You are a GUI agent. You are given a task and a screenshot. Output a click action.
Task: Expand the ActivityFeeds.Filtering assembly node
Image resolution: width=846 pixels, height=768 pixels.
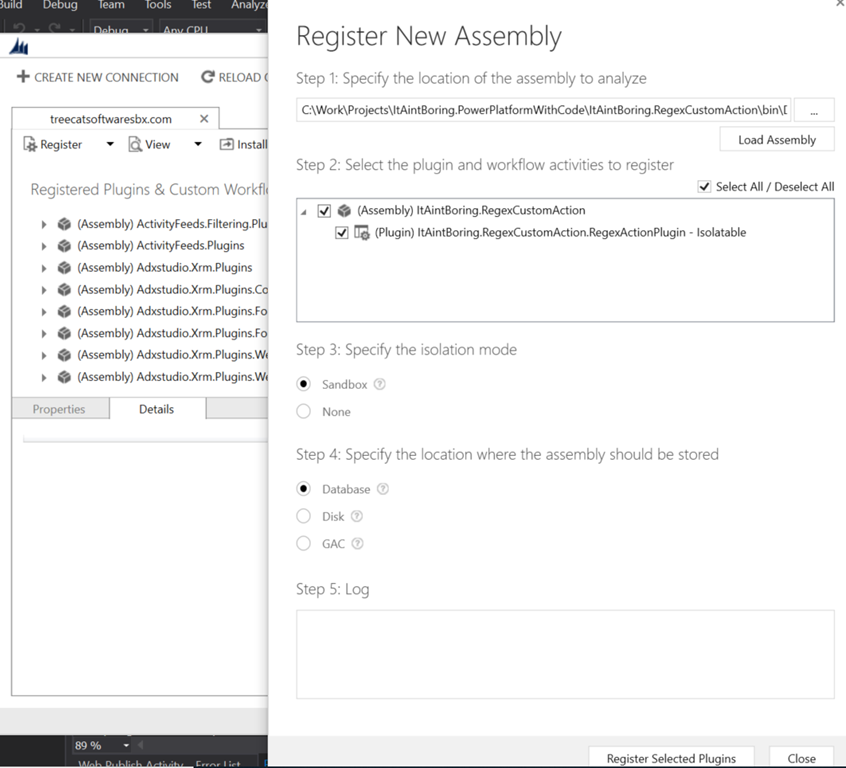point(44,224)
